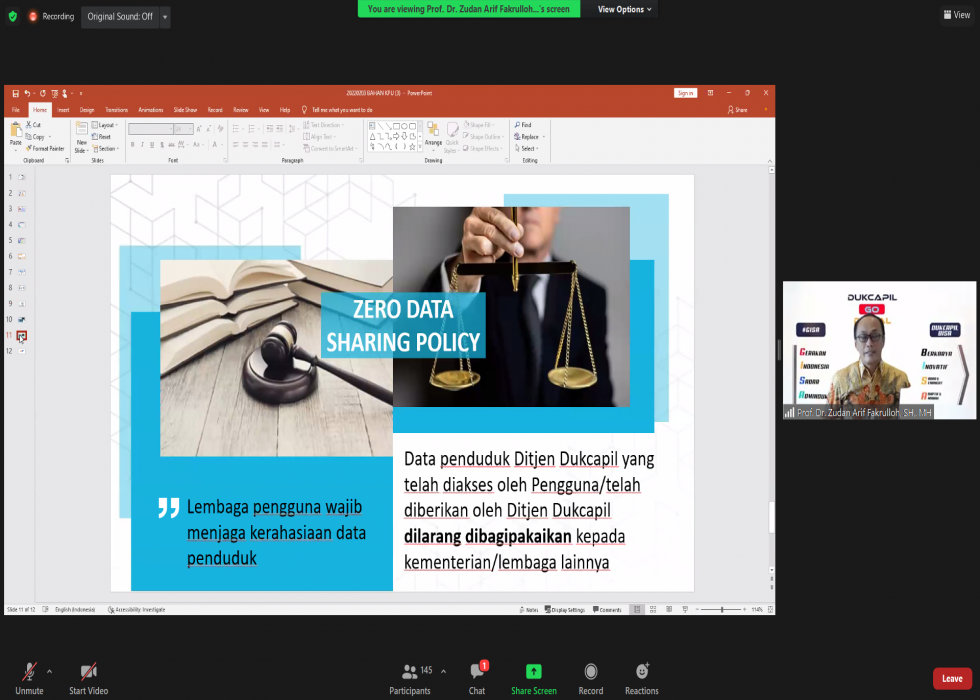This screenshot has height=700, width=980.
Task: Open the Participants panel
Action: [x=410, y=672]
